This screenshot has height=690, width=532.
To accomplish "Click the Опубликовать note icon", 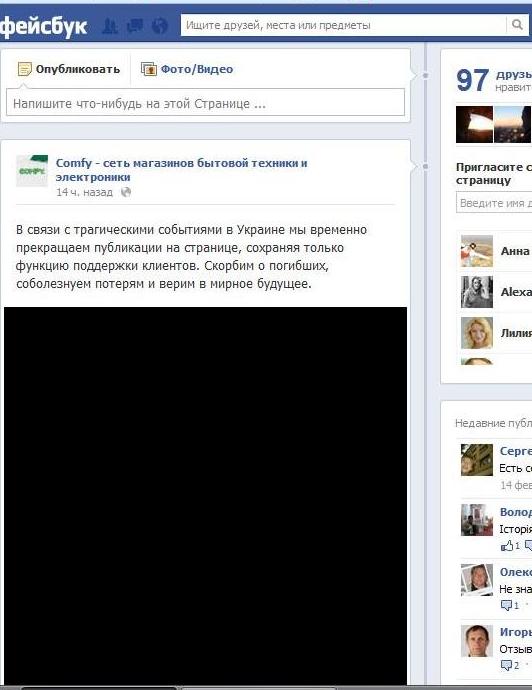I will (x=25, y=69).
